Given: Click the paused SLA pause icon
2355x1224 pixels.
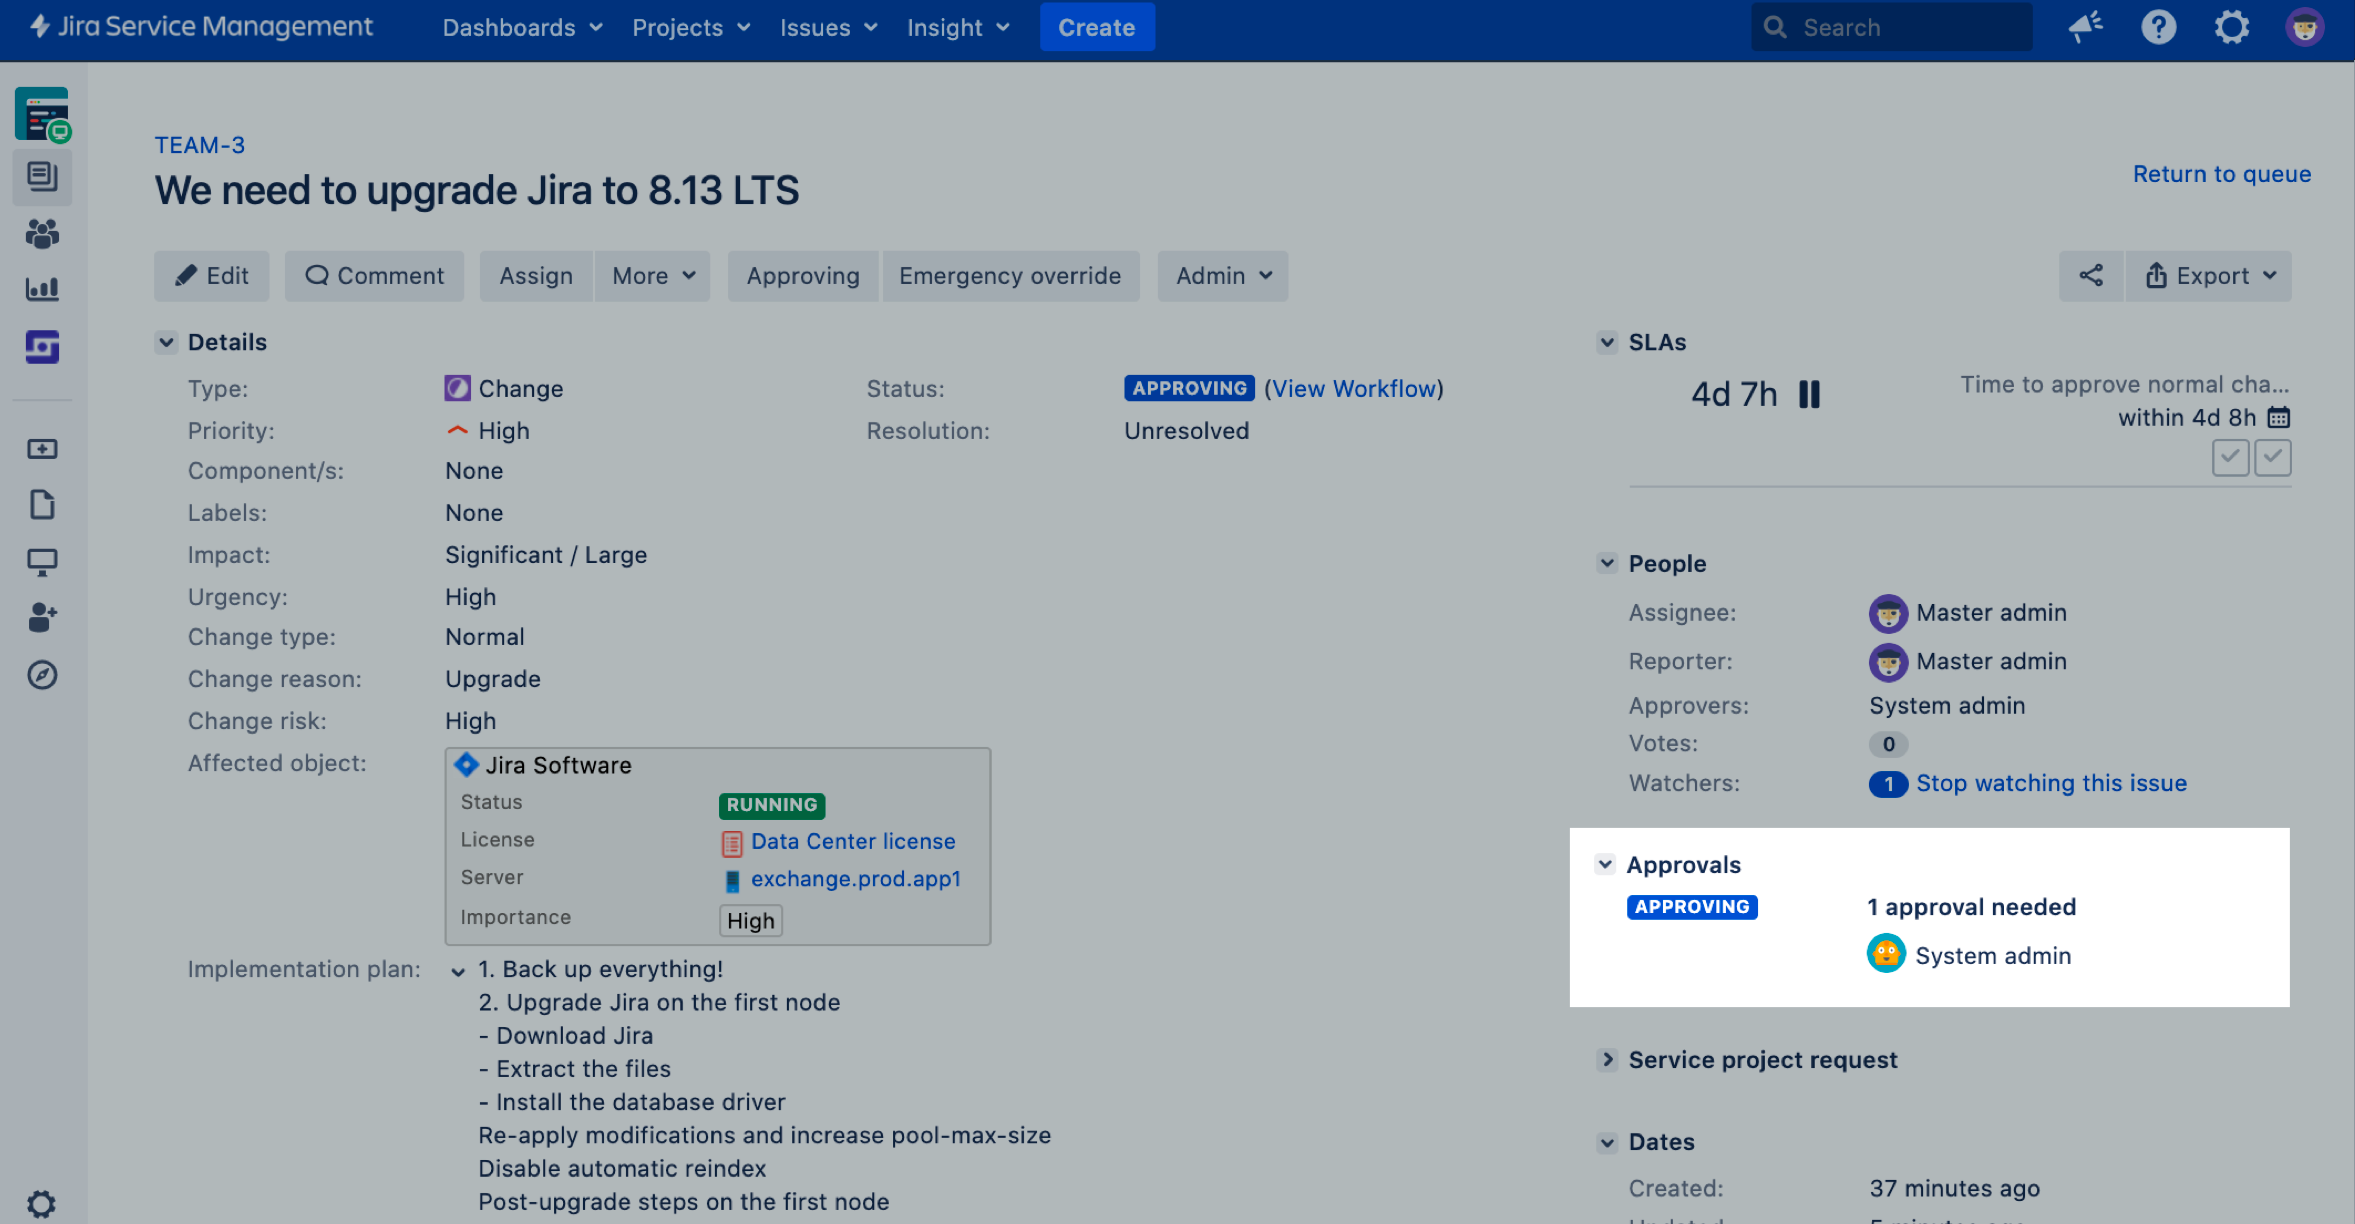Looking at the screenshot, I should 1809,394.
